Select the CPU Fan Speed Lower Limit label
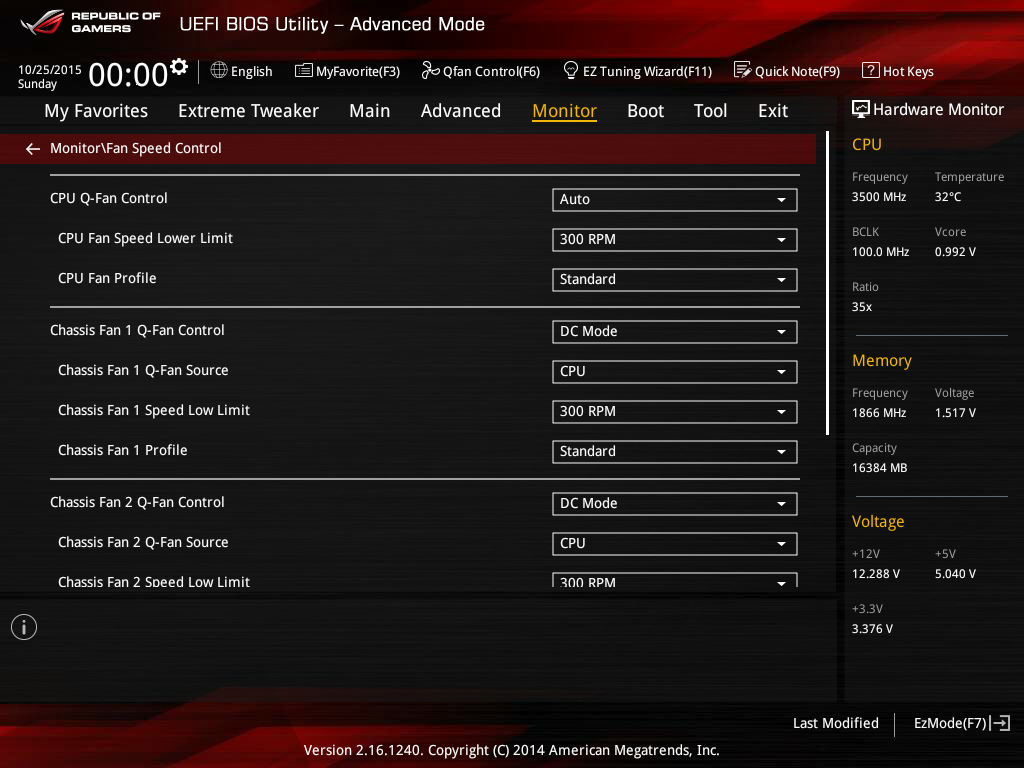This screenshot has width=1024, height=768. point(145,238)
